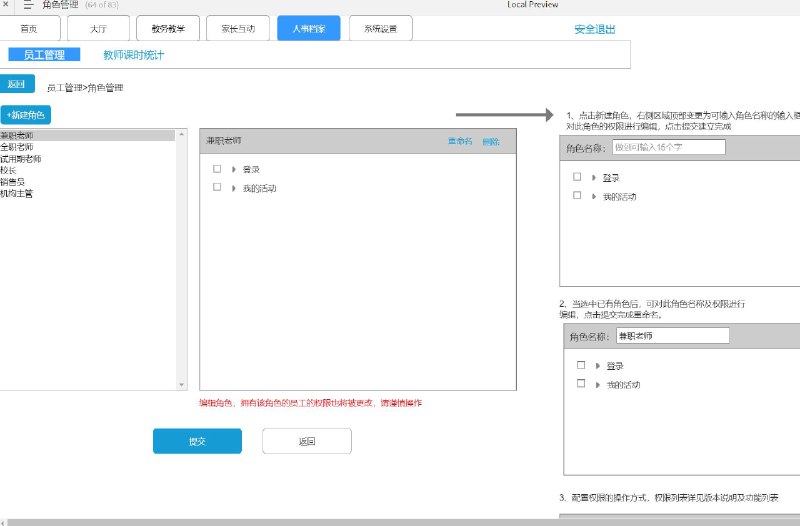Go to the 首页 tab
This screenshot has width=800, height=526.
pyautogui.click(x=29, y=29)
